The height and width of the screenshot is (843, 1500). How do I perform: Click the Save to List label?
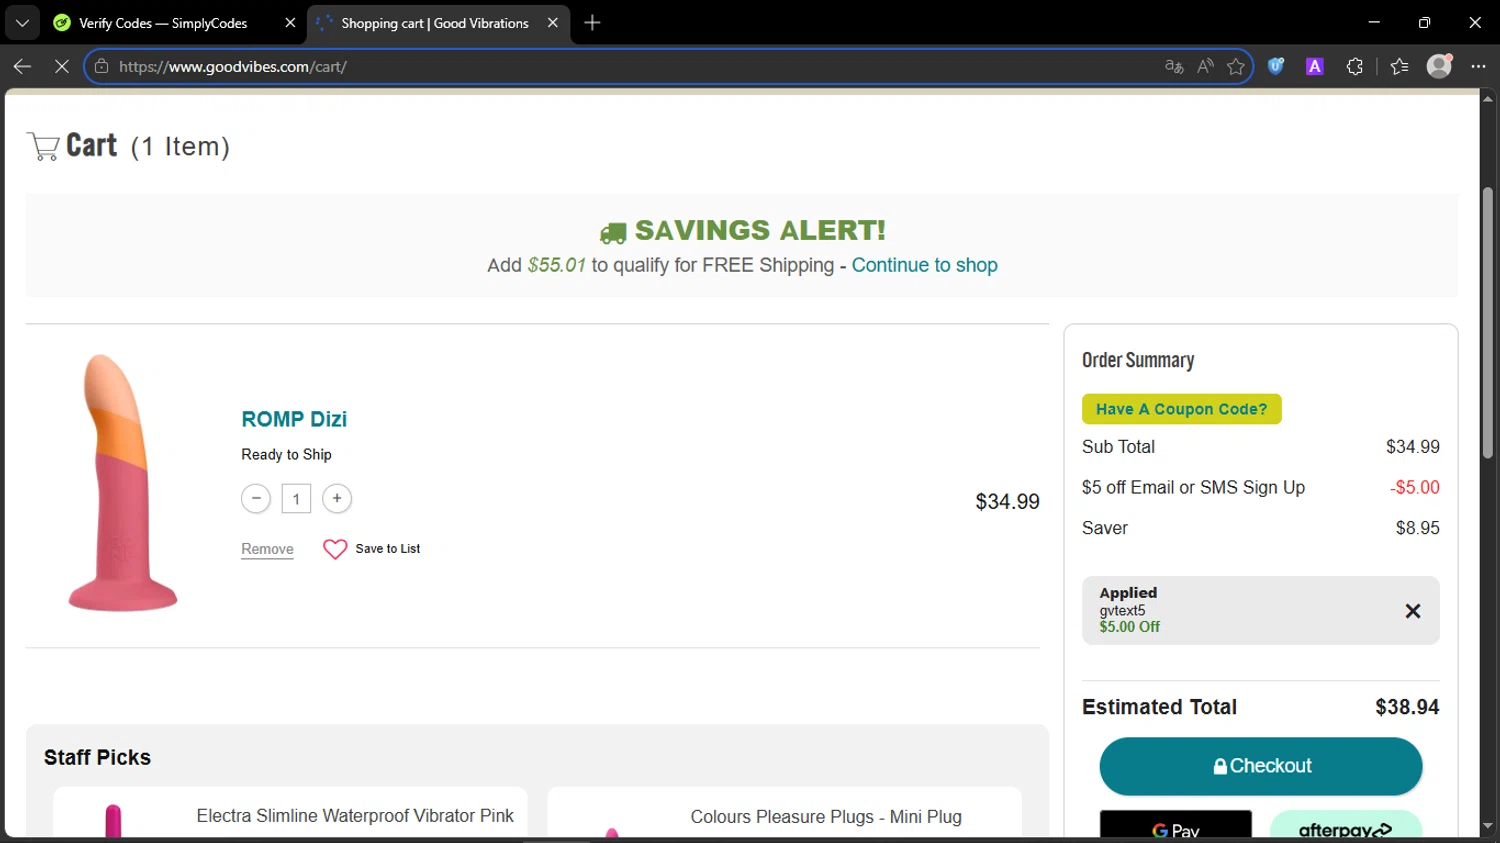[388, 549]
